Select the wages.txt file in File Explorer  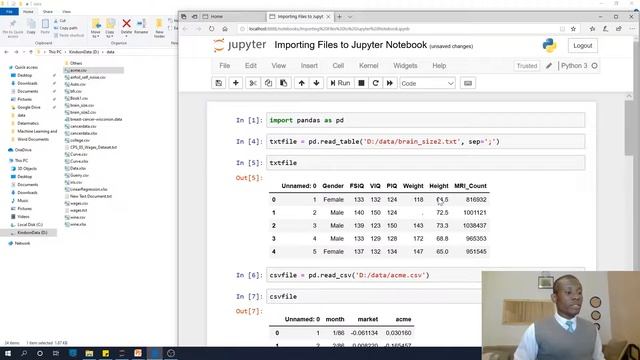pyautogui.click(x=76, y=210)
